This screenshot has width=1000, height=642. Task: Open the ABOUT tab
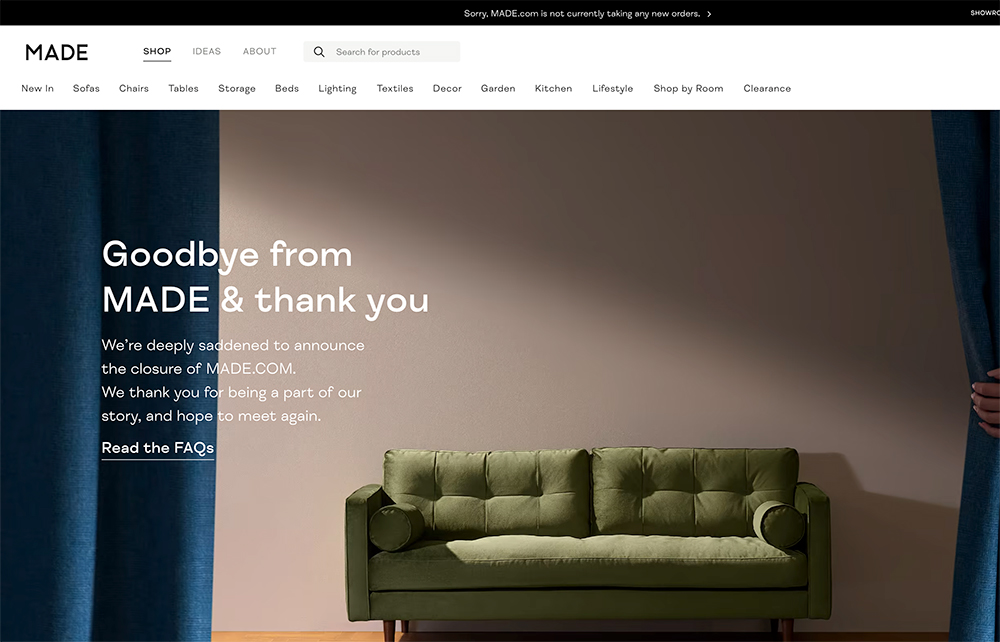pyautogui.click(x=259, y=51)
